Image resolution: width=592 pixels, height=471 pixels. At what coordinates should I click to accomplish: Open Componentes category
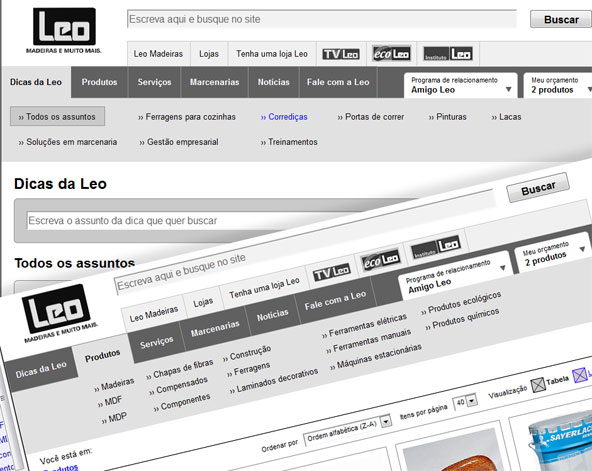click(x=182, y=403)
